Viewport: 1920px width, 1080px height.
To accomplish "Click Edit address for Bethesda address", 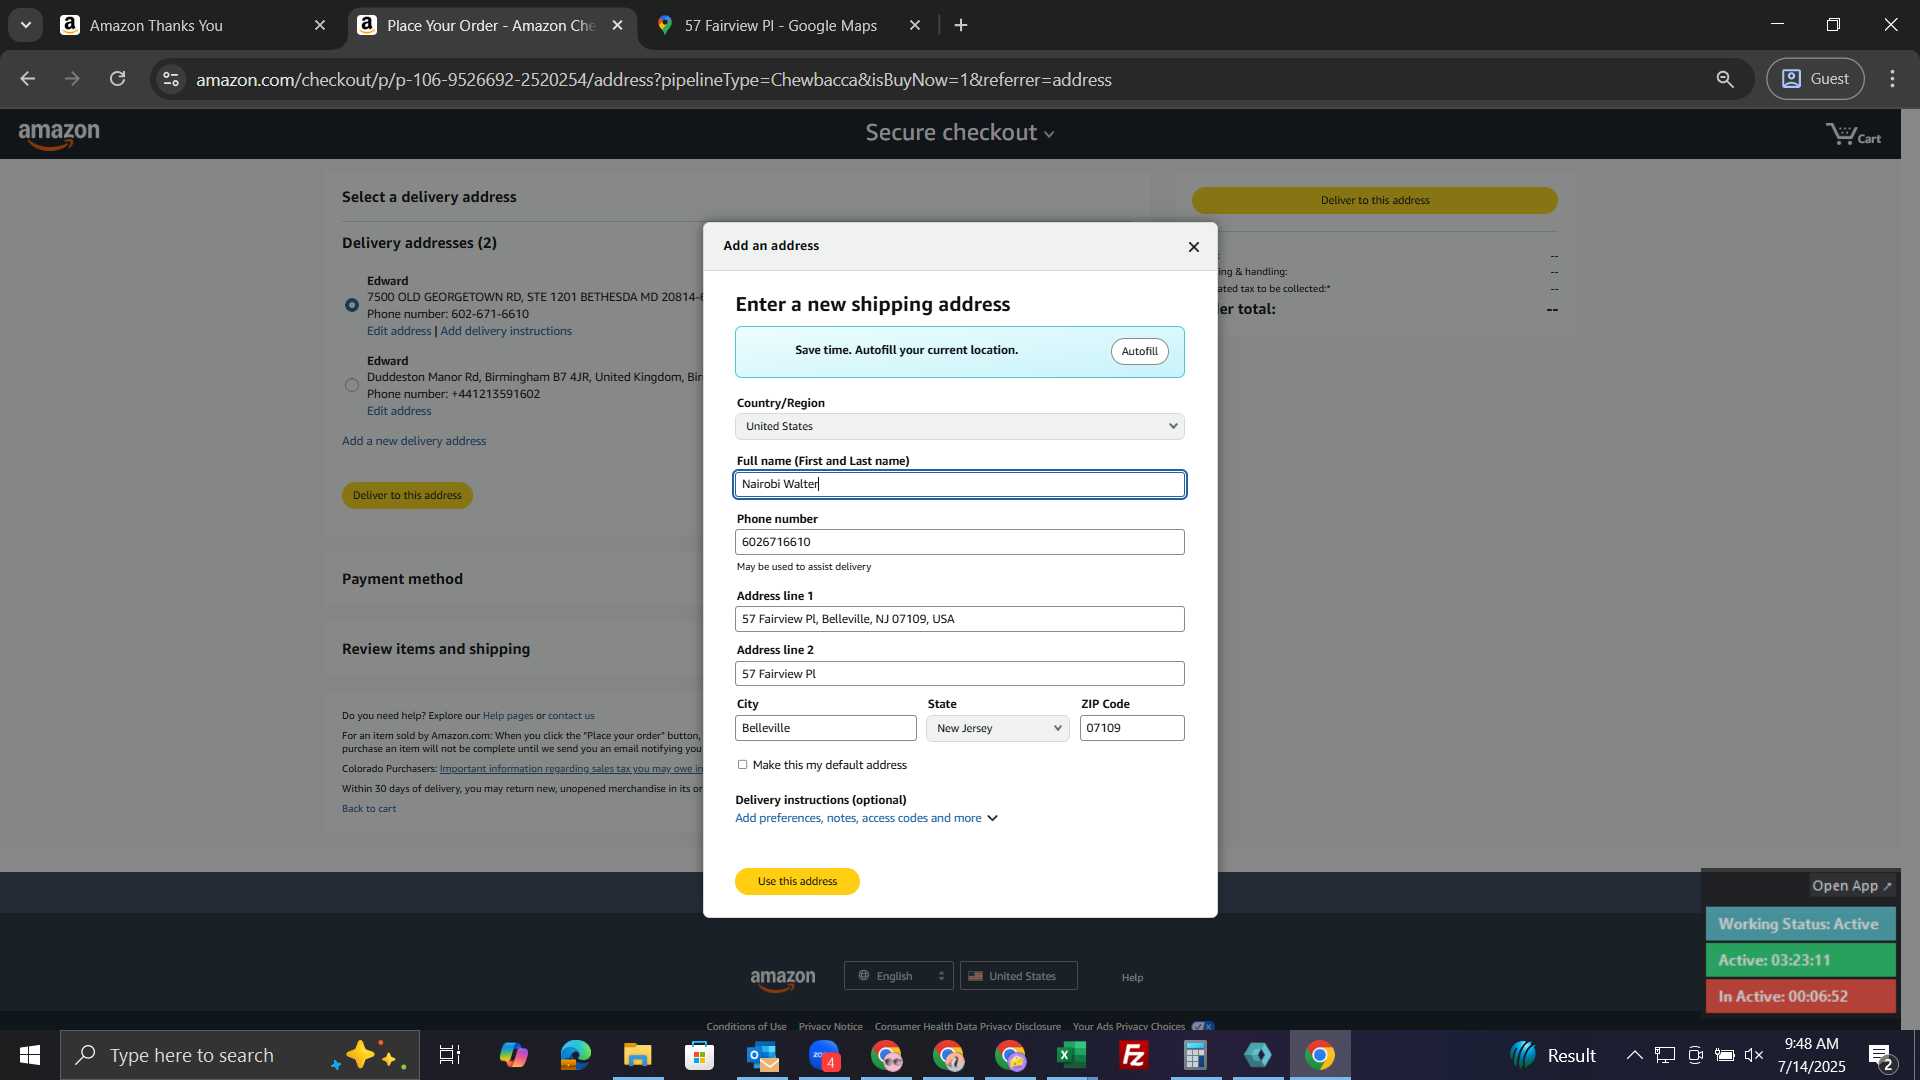I will 399,331.
